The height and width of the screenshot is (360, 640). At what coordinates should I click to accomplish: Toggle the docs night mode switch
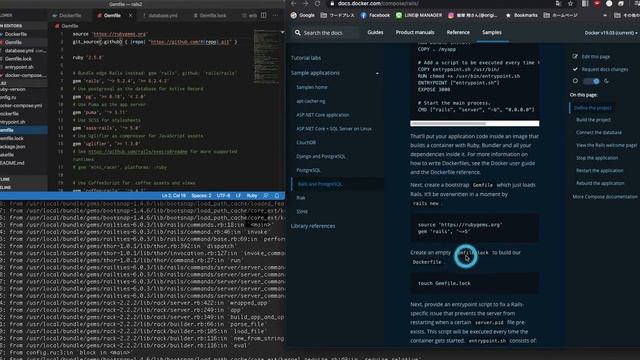591,81
